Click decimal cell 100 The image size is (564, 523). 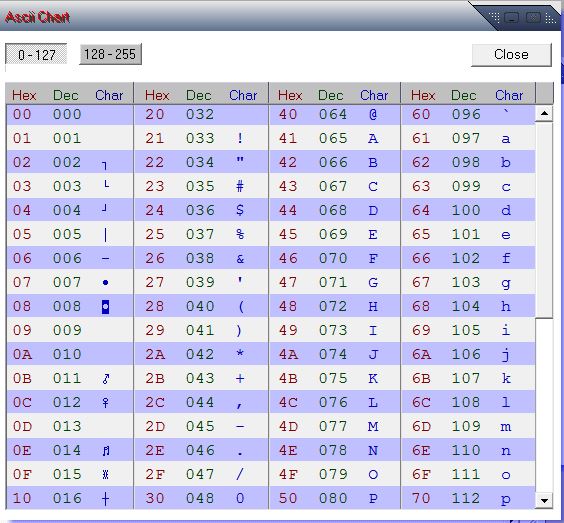click(466, 210)
